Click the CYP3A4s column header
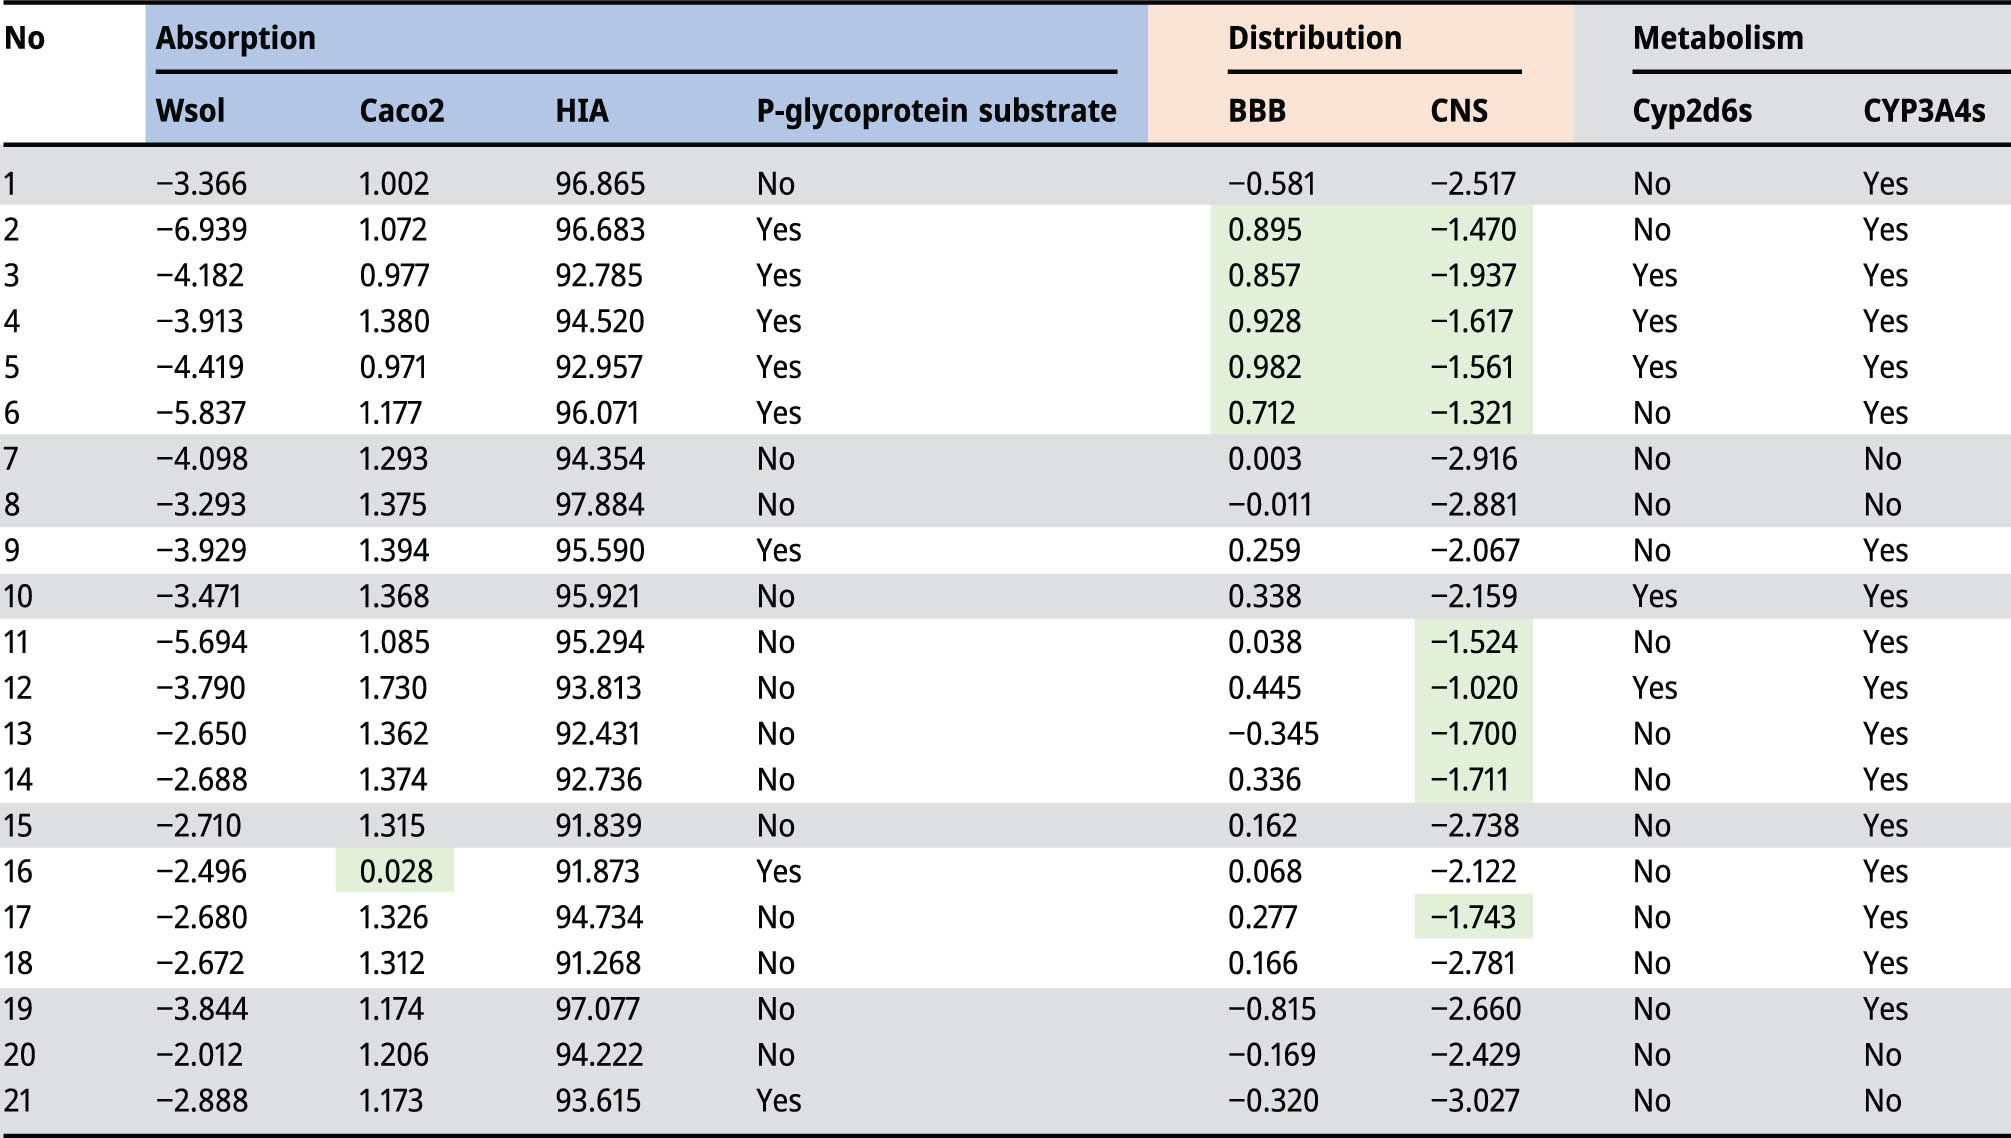 1923,110
